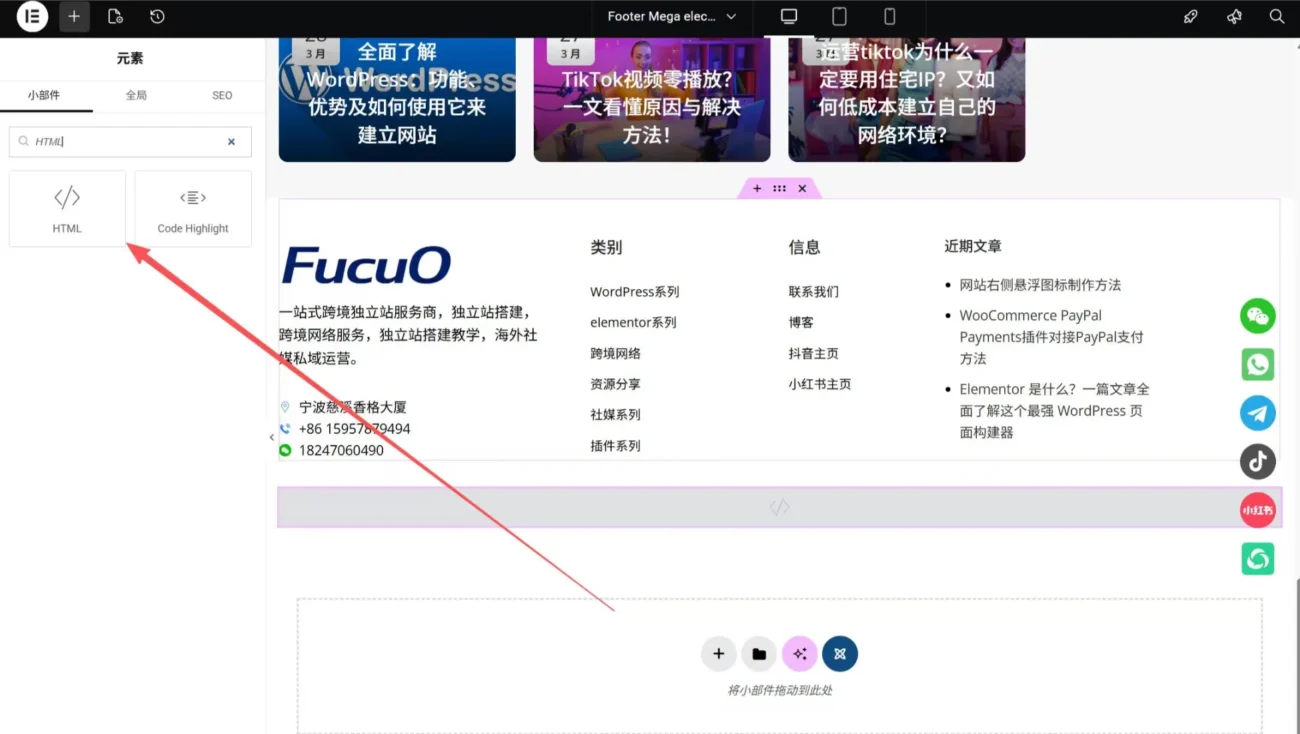
Task: Open the Elementor hamburger menu
Action: (x=30, y=16)
